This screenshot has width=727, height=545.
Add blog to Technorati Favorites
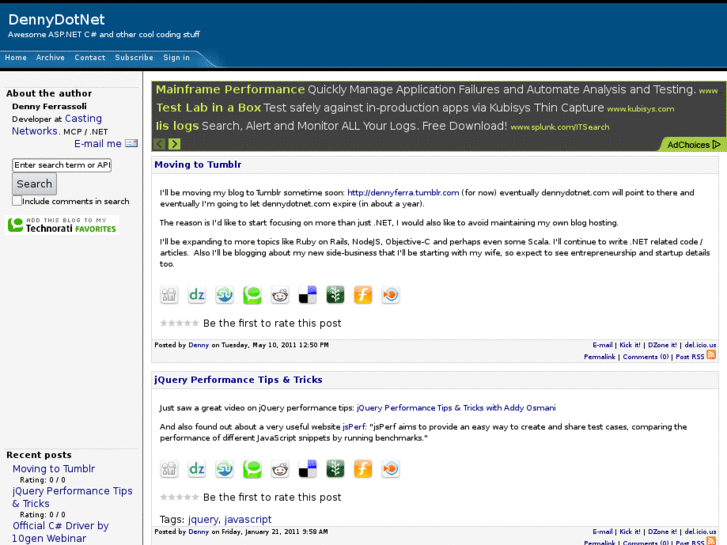pos(62,225)
